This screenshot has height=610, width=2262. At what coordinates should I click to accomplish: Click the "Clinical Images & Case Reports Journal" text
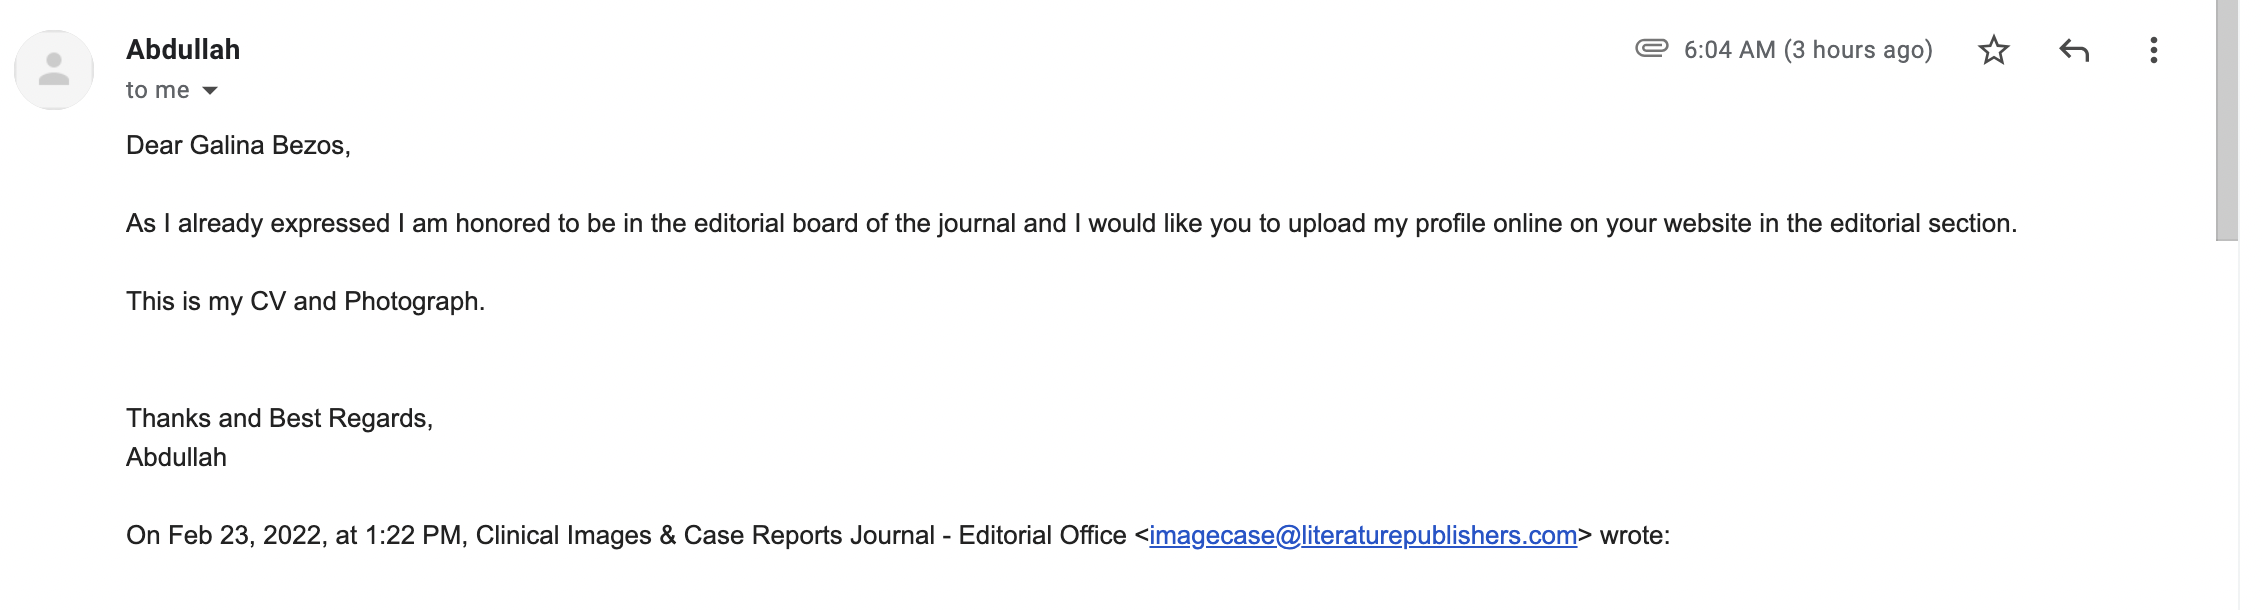(705, 536)
